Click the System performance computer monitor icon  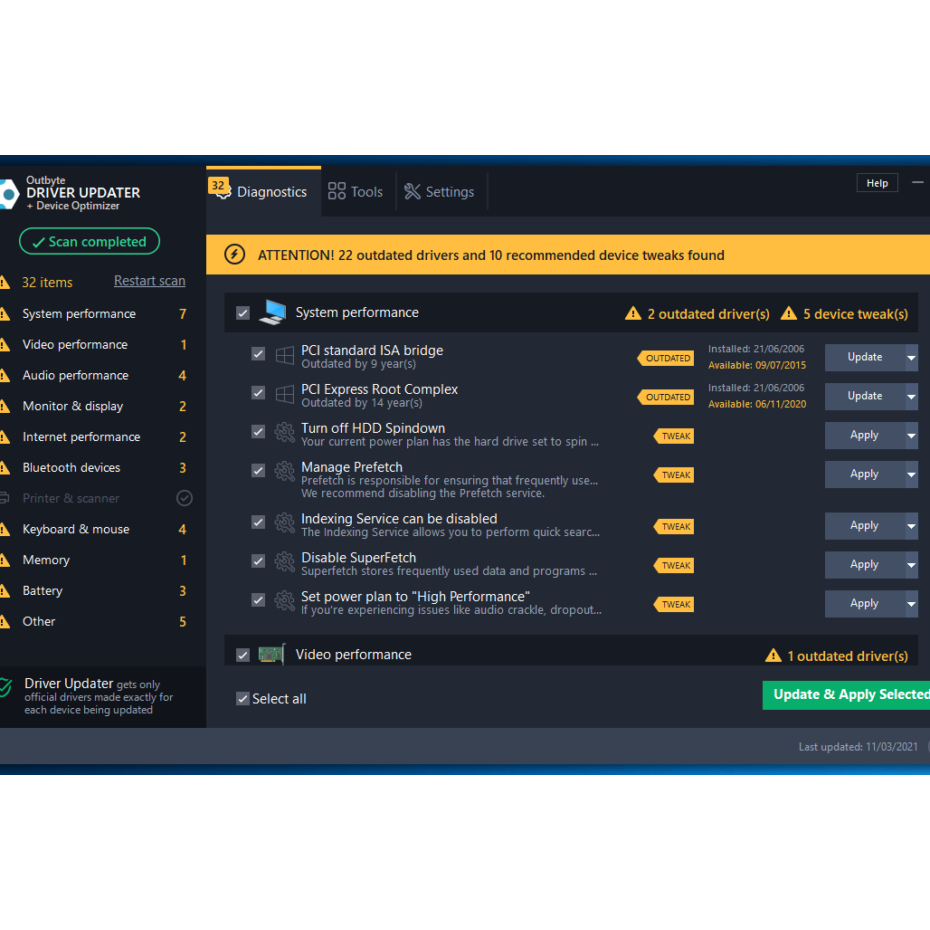272,313
